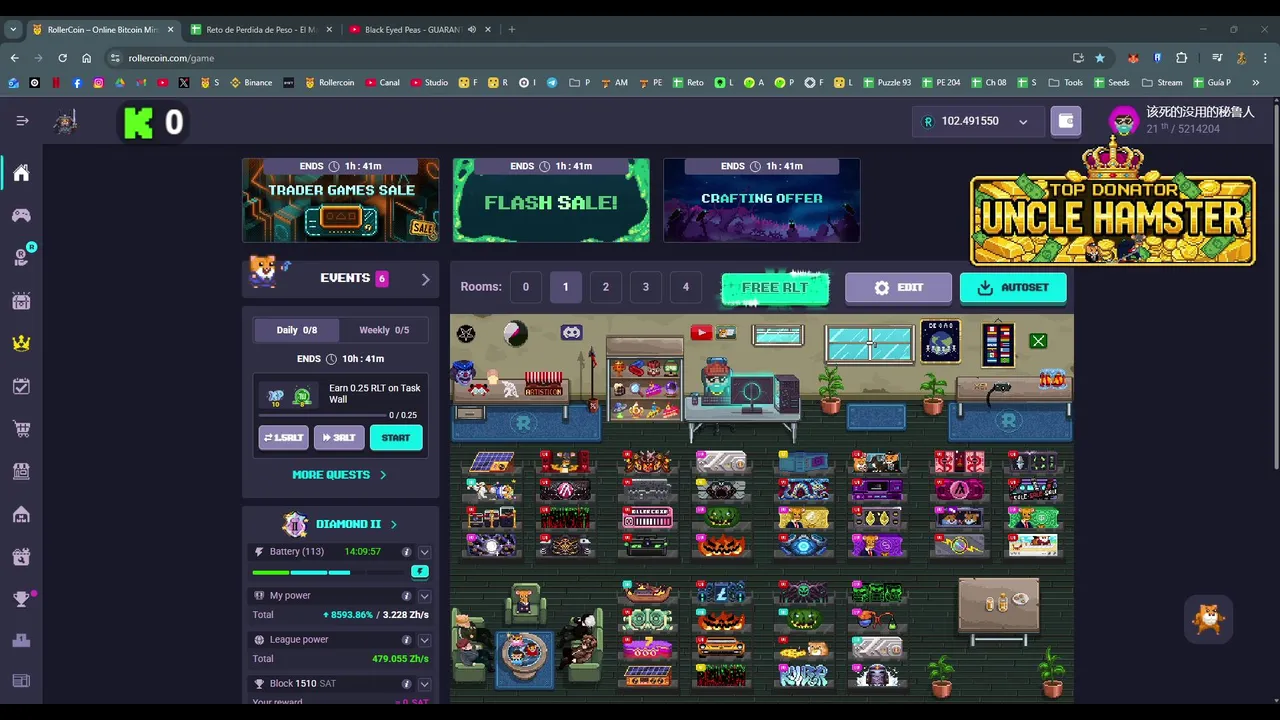
Task: Expand the Block reward section chevron
Action: (424, 684)
